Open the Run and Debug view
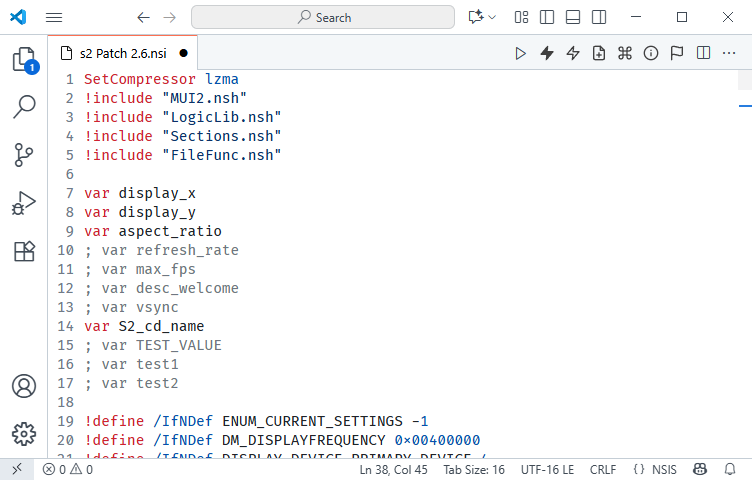752x480 pixels. [24, 203]
